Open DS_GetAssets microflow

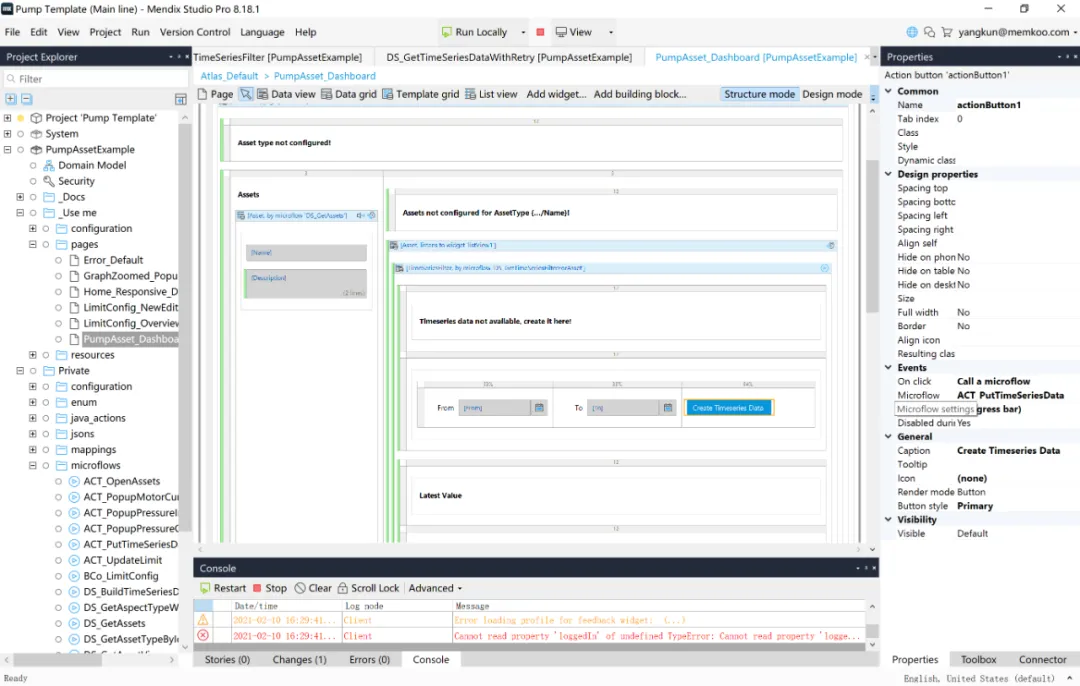tap(114, 623)
